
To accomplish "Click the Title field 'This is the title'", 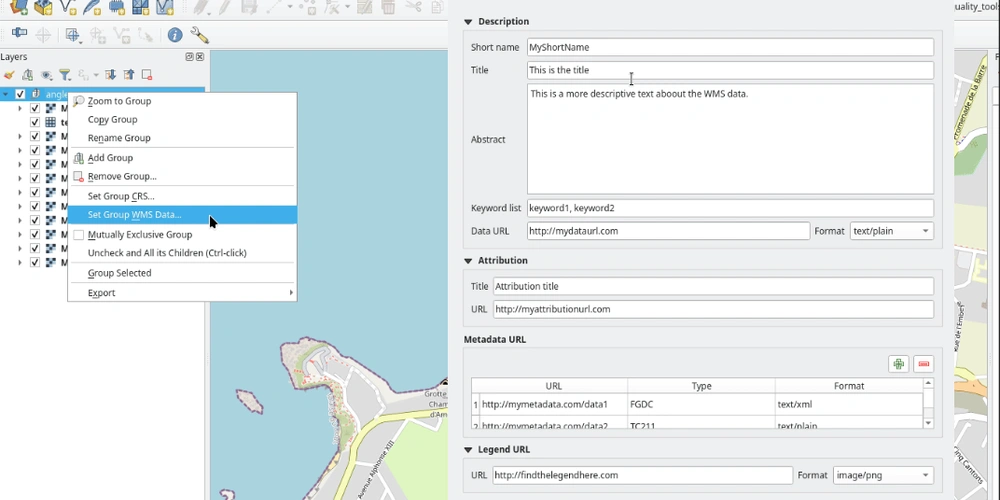I will pyautogui.click(x=730, y=70).
